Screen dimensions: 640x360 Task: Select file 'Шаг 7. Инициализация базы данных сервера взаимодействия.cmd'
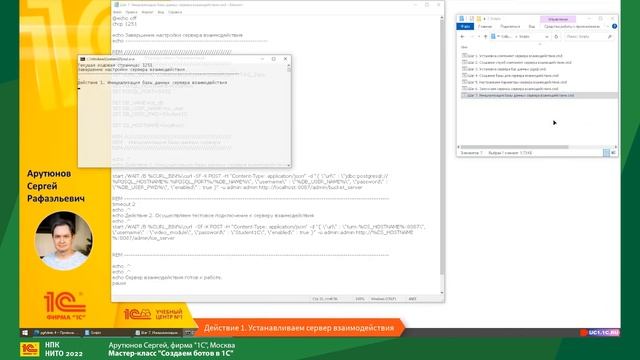point(539,95)
